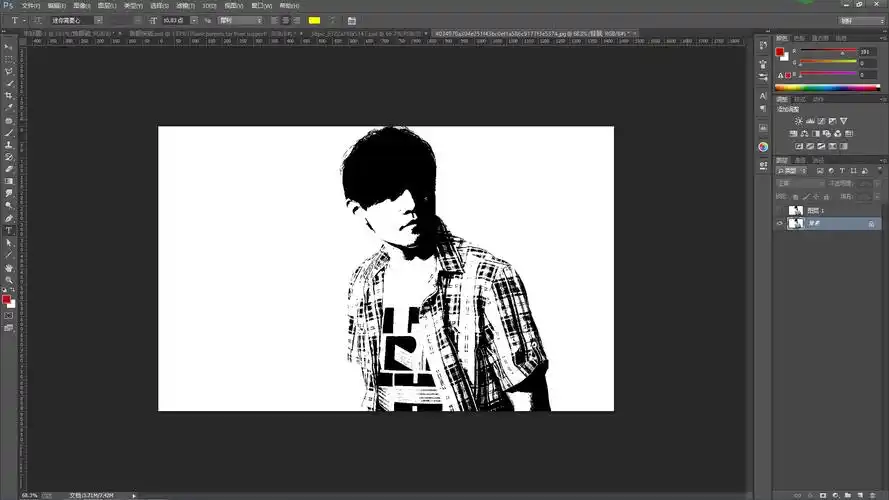Screen dimensions: 889x500
Task: Show the hidden top layer
Action: (780, 211)
